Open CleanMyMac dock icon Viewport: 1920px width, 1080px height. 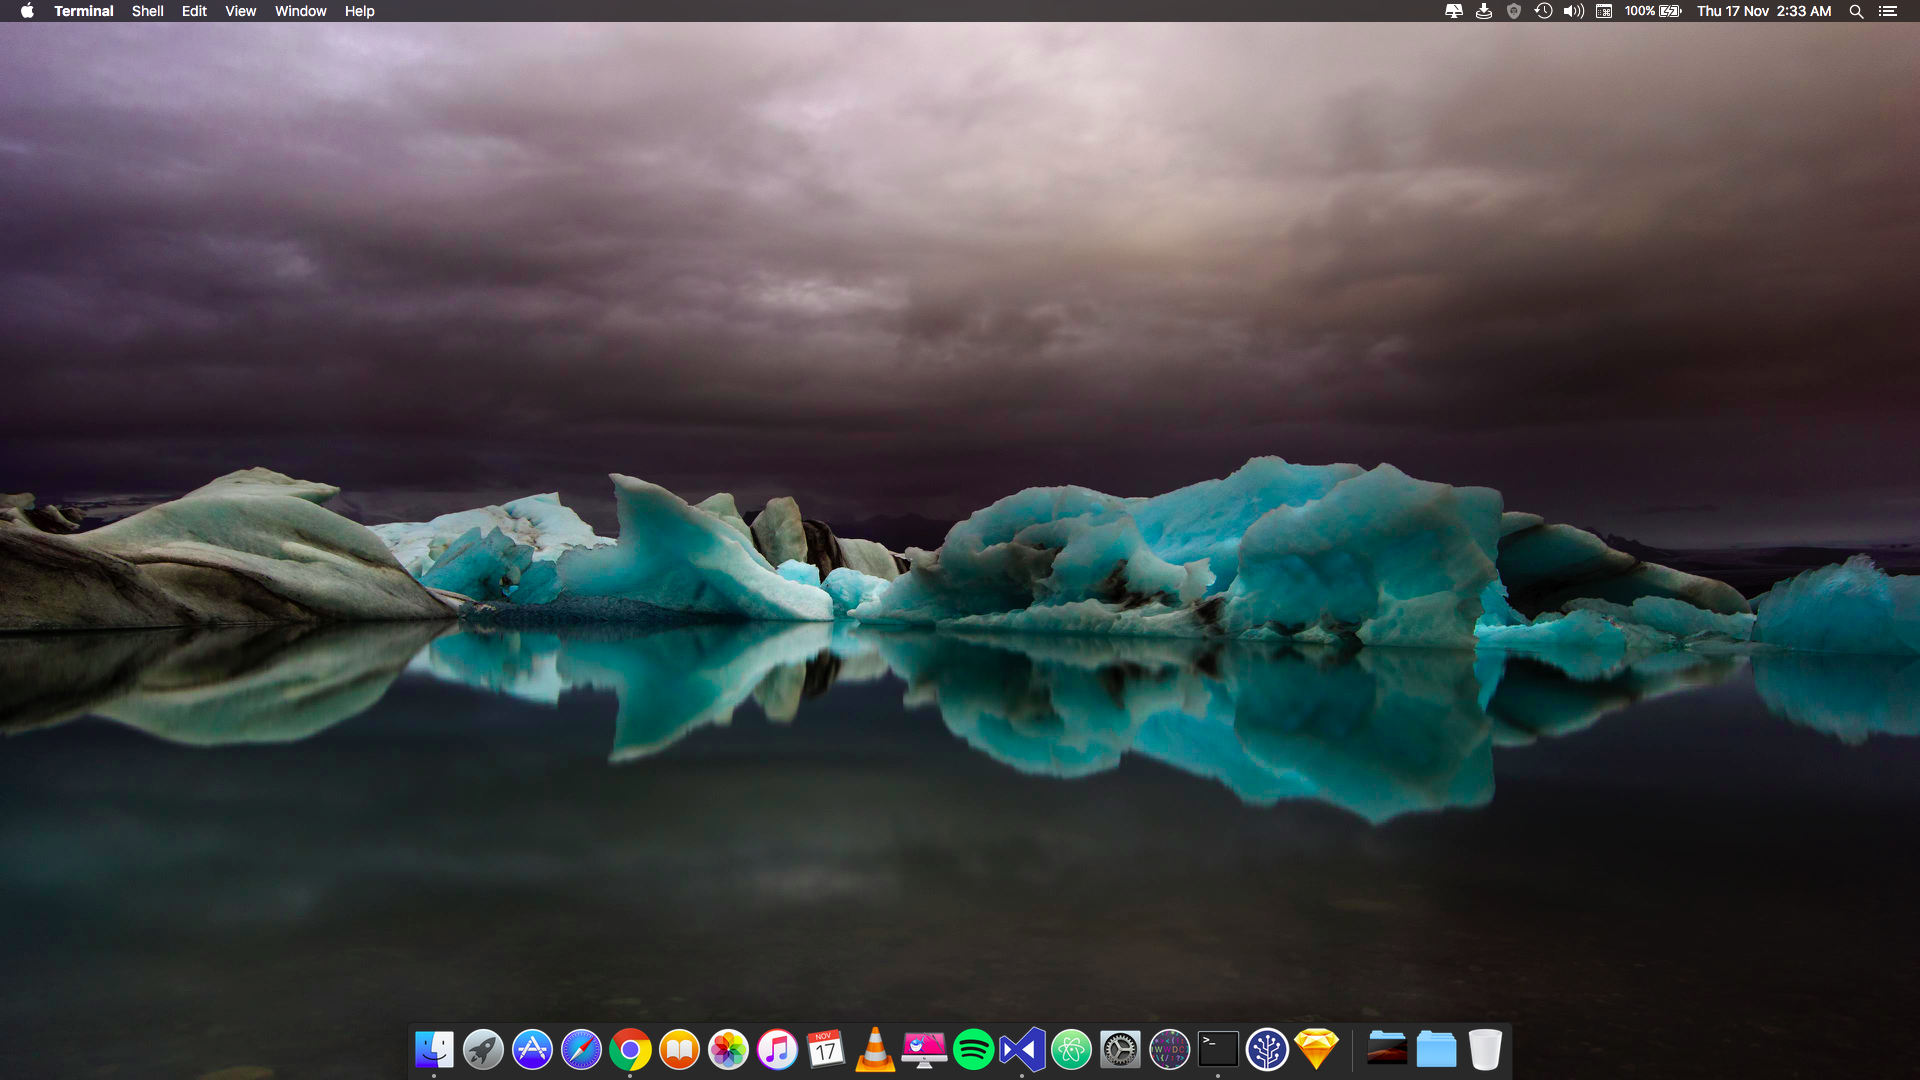(924, 1050)
